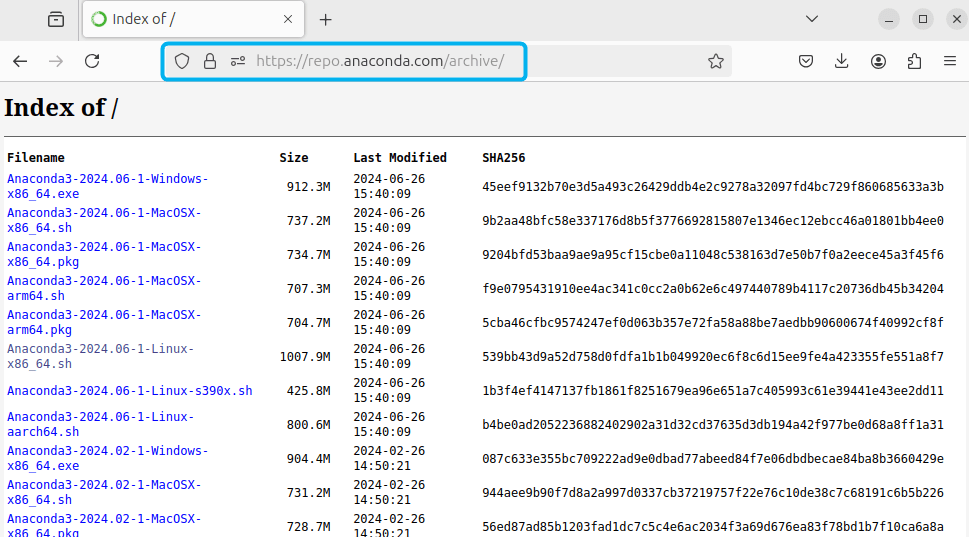Open the Downloads panel
The height and width of the screenshot is (537, 969).
pyautogui.click(x=841, y=61)
